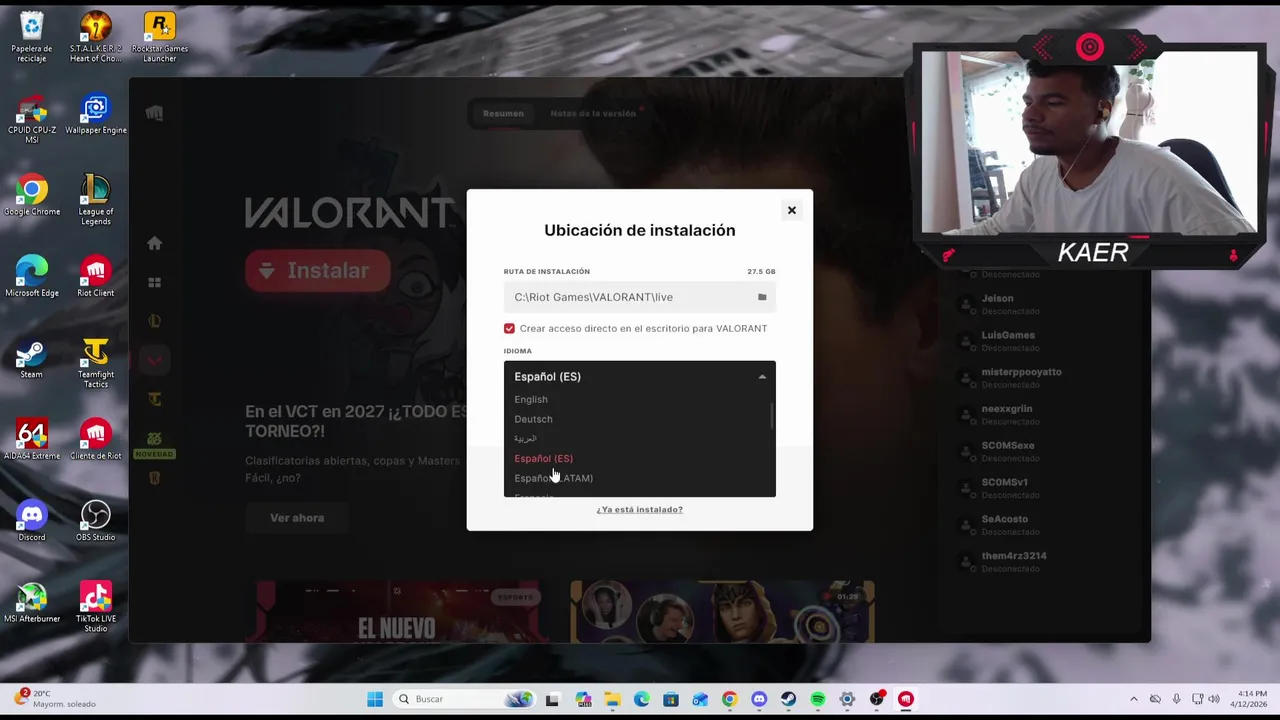The height and width of the screenshot is (720, 1280).
Task: Open Notas de la versión tab
Action: click(593, 113)
